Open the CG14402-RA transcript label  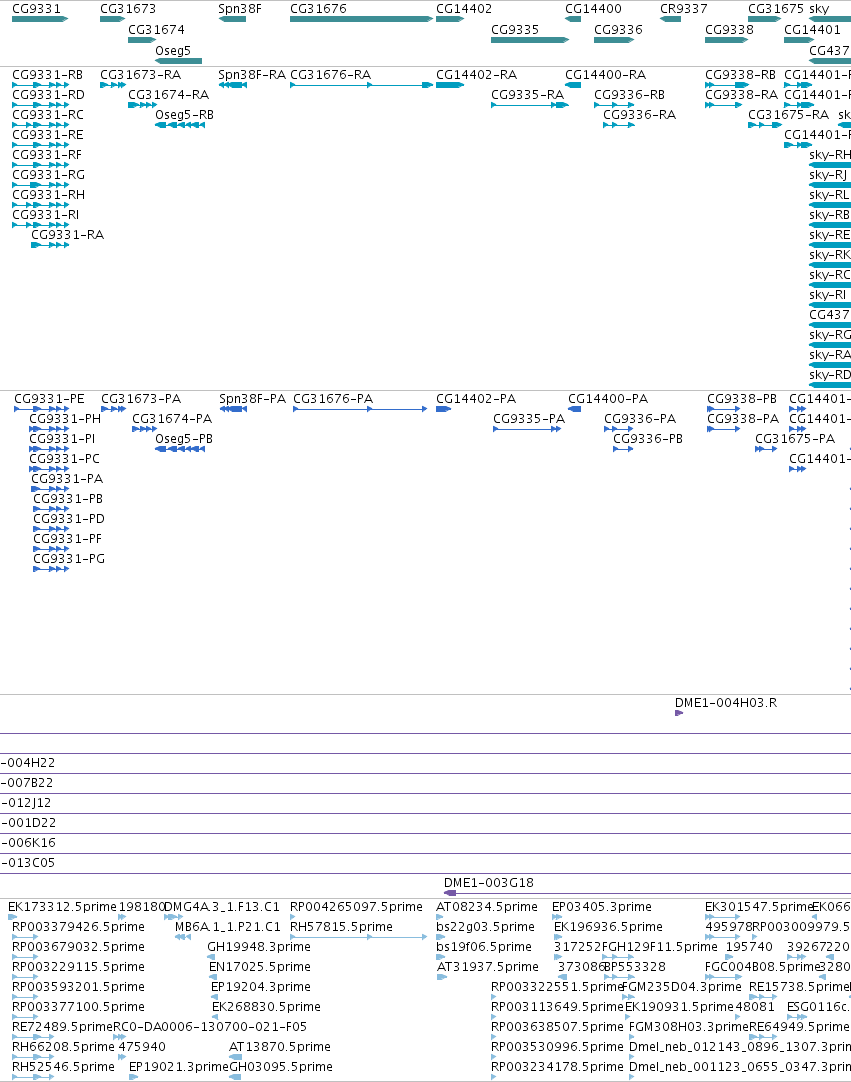coord(476,75)
